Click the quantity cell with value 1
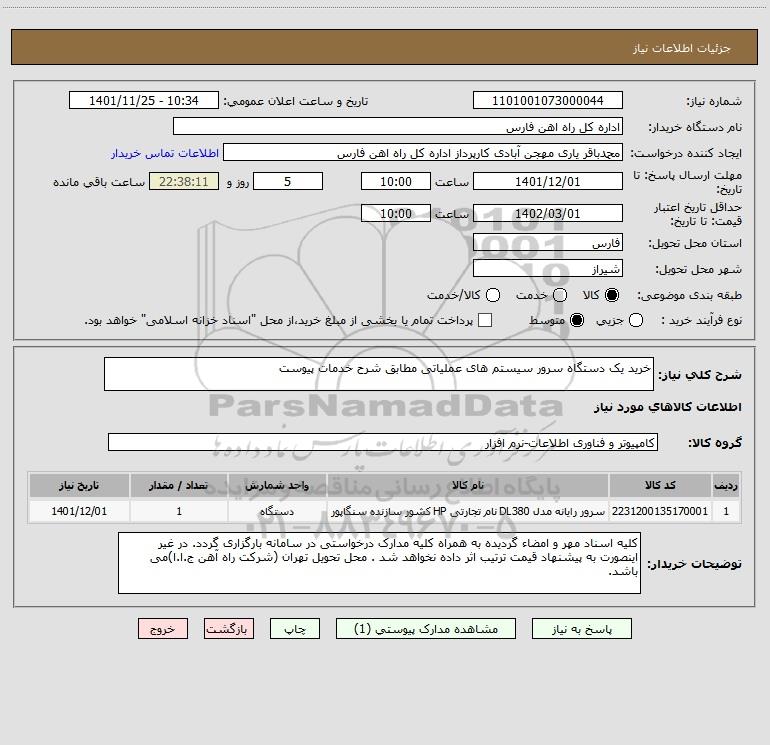770x745 pixels. (179, 511)
